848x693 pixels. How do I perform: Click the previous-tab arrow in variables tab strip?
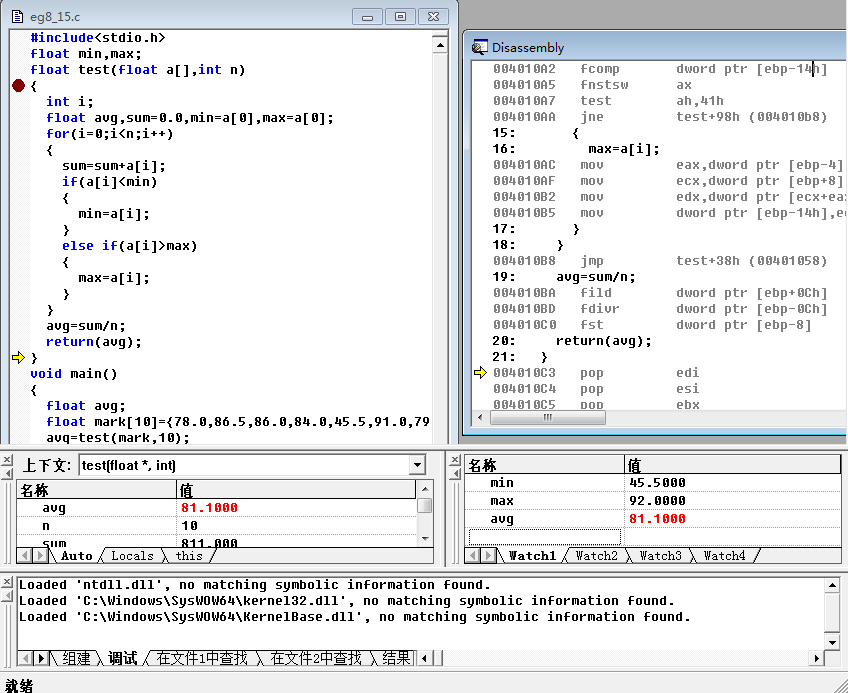pyautogui.click(x=25, y=556)
